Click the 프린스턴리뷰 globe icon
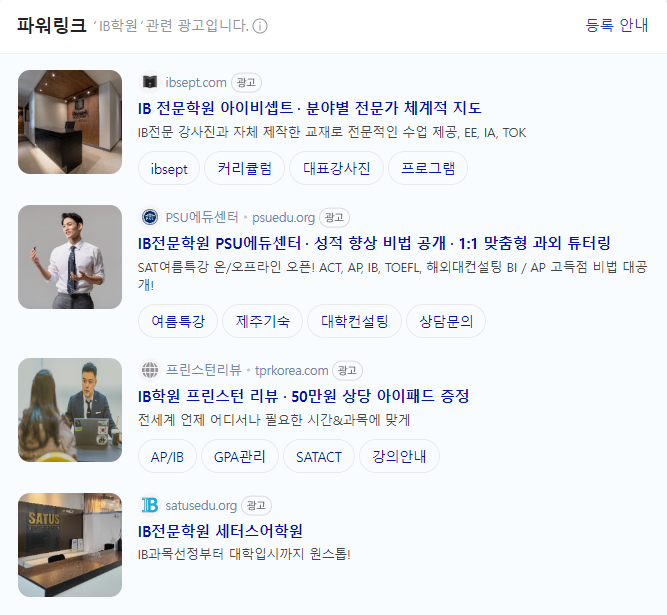The image size is (667, 615). coord(150,370)
